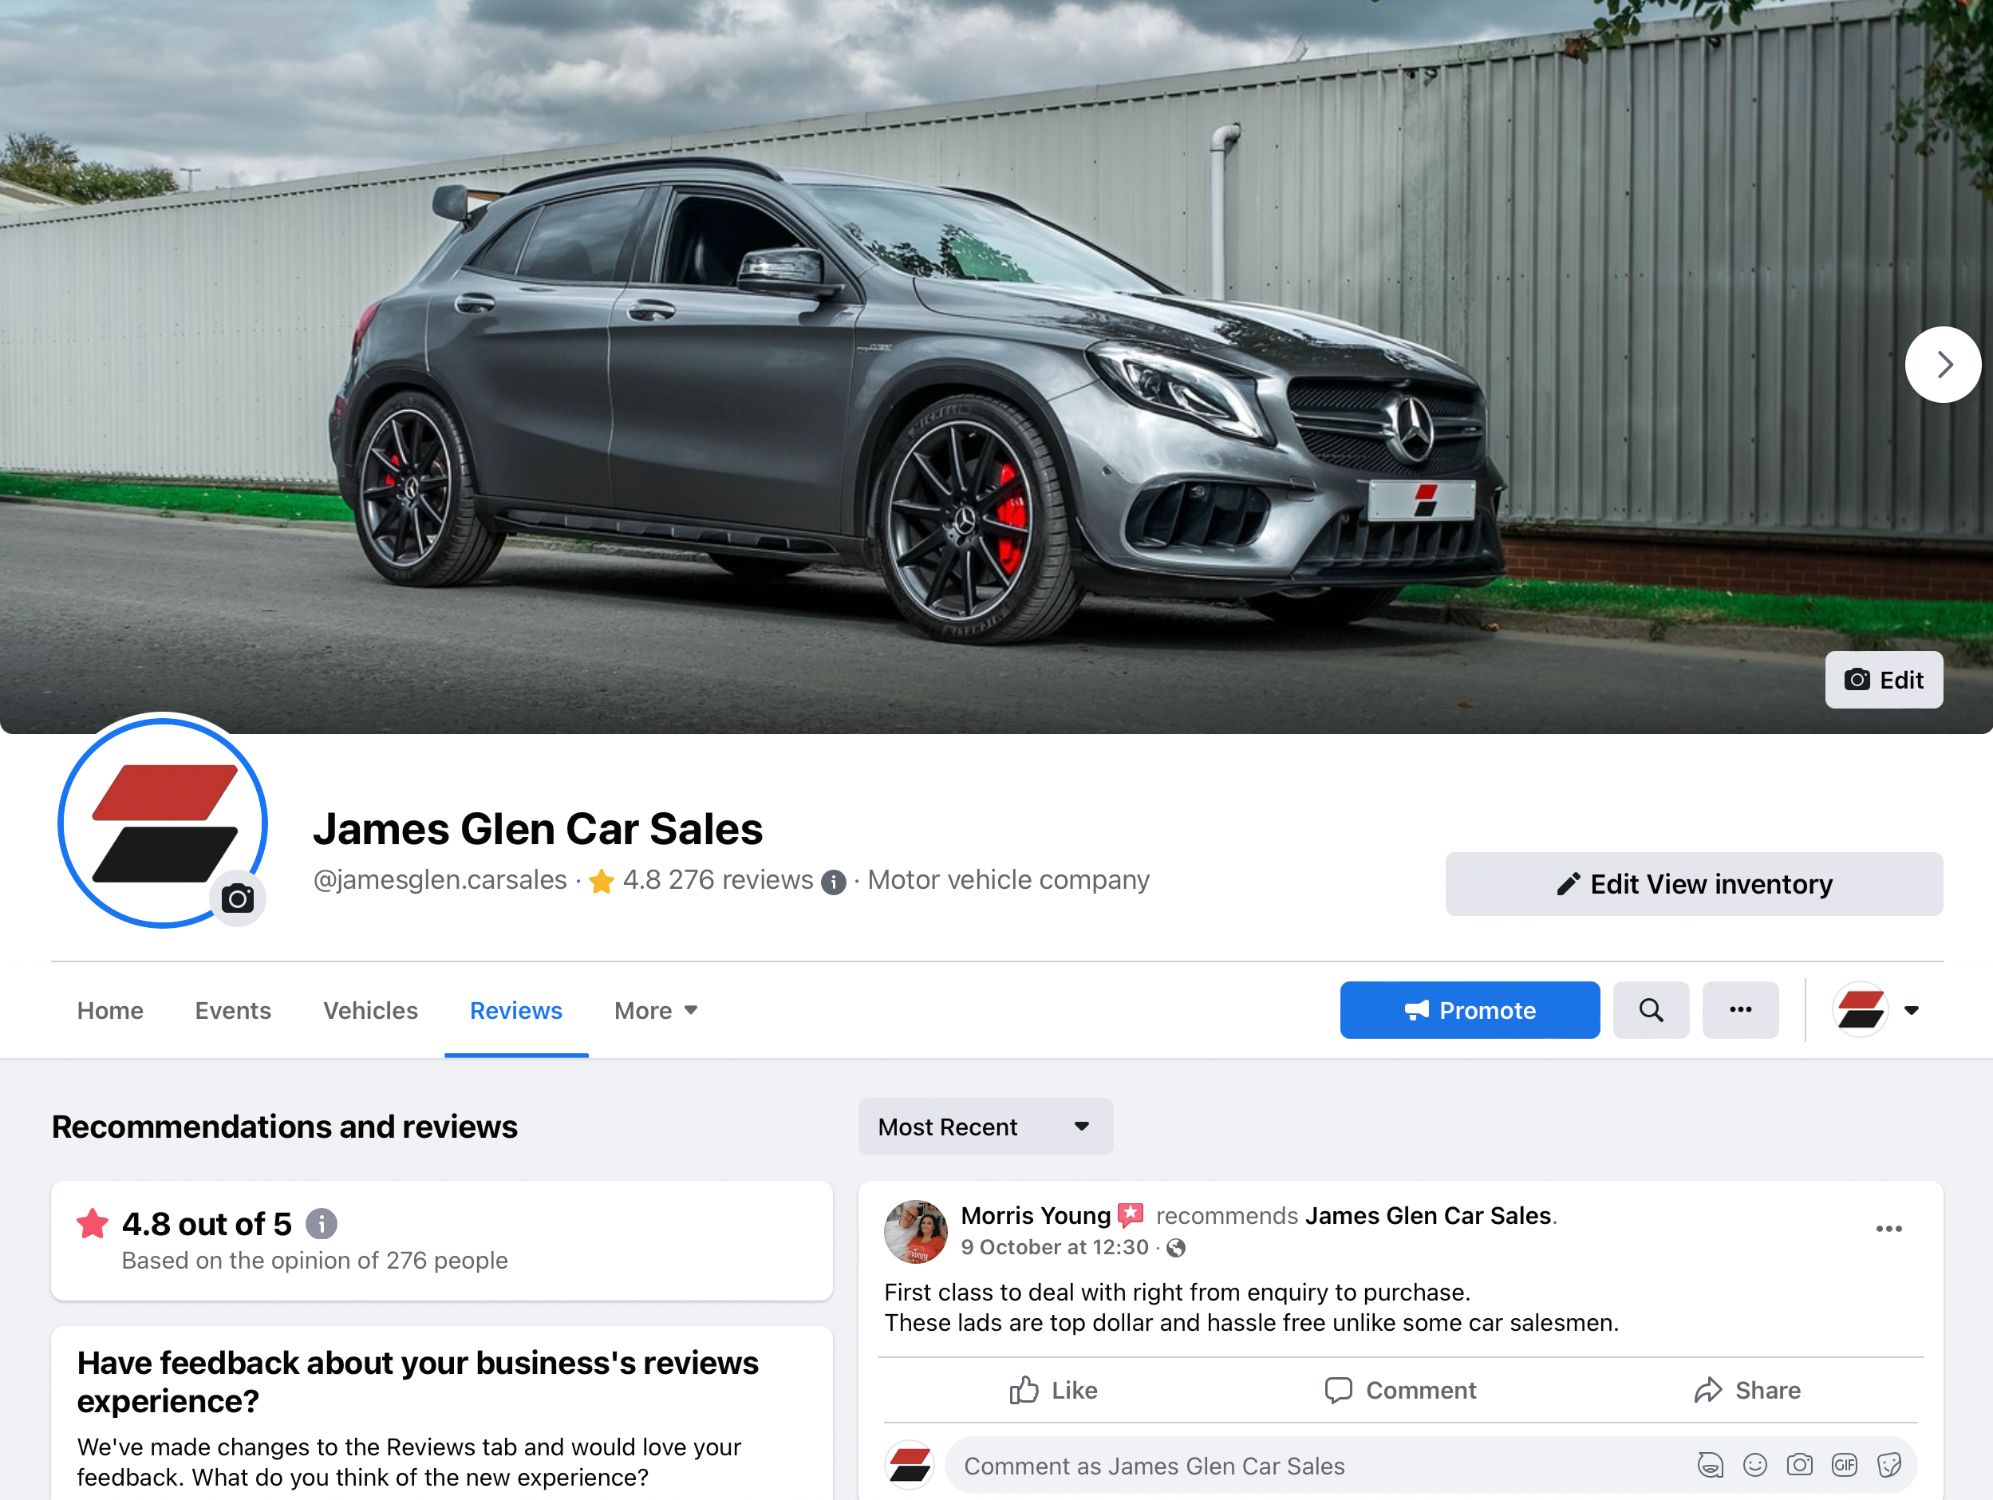1993x1500 pixels.
Task: Attach a photo using comment camera icon
Action: (x=1799, y=1465)
